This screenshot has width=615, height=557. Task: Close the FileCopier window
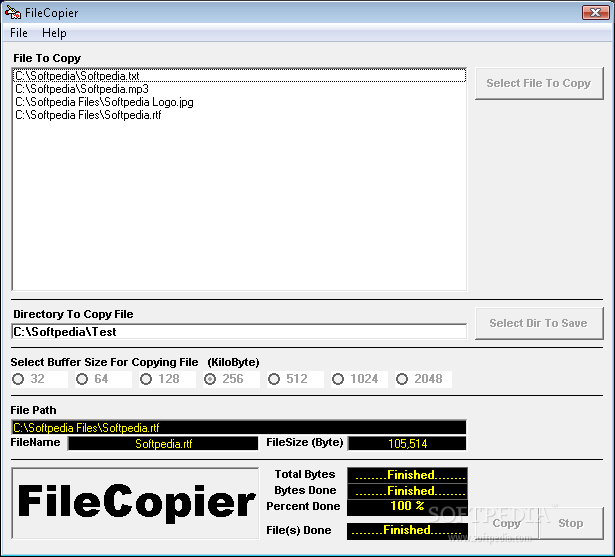pos(595,12)
